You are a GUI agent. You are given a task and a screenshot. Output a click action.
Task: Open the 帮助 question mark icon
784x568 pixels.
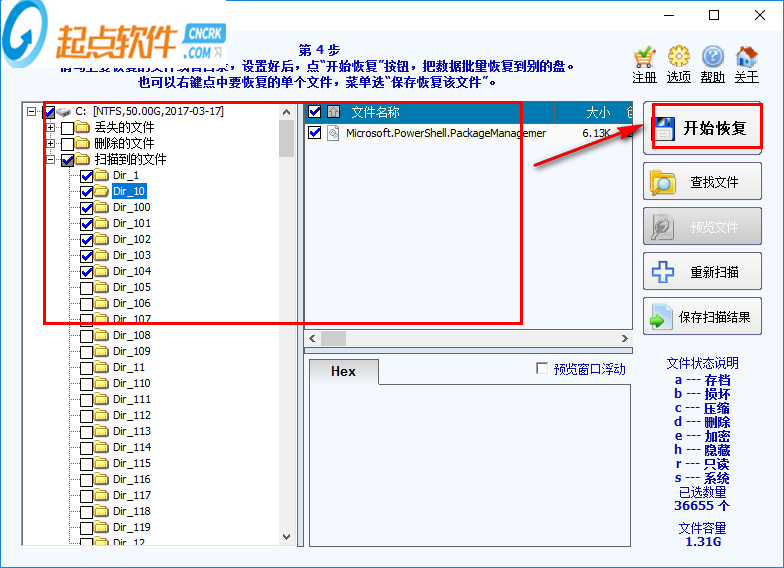click(712, 57)
